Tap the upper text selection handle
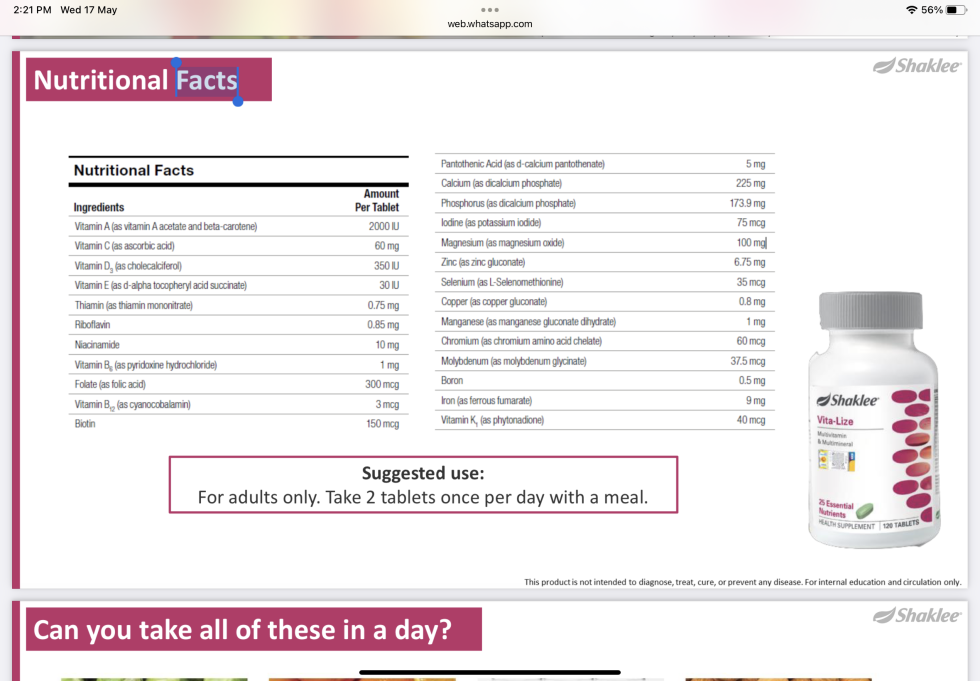980x681 pixels. click(176, 62)
